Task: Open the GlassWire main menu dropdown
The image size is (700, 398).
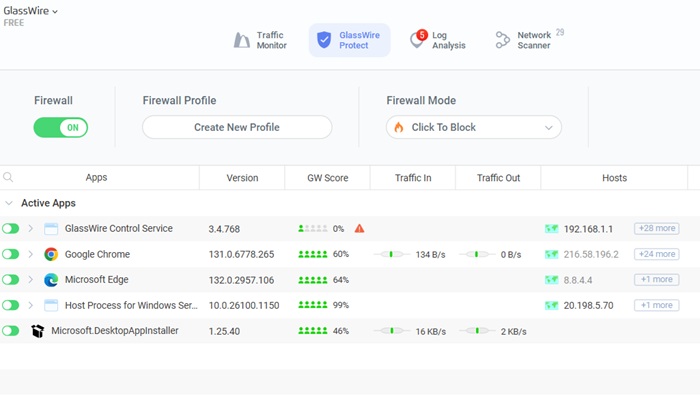Action: point(31,11)
